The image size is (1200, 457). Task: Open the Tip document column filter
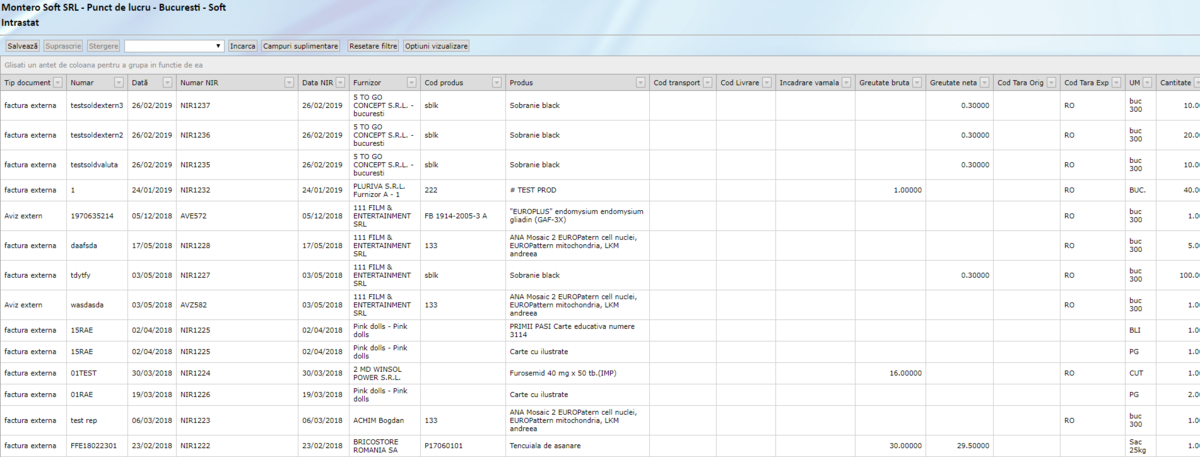tap(57, 82)
